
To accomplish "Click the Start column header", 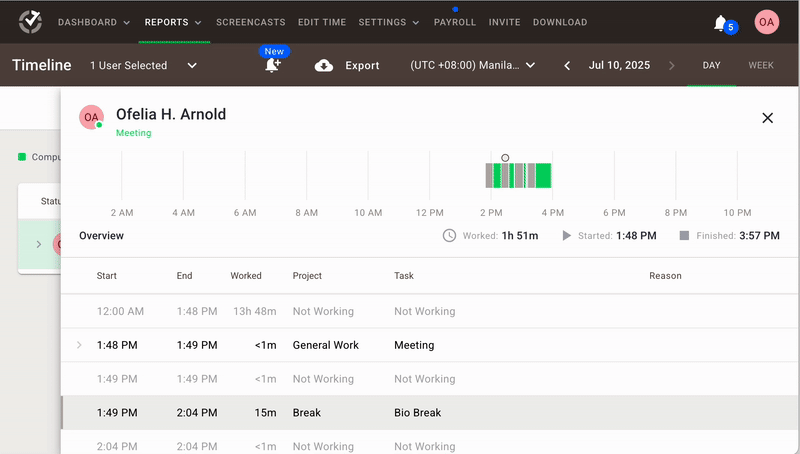I will point(107,275).
